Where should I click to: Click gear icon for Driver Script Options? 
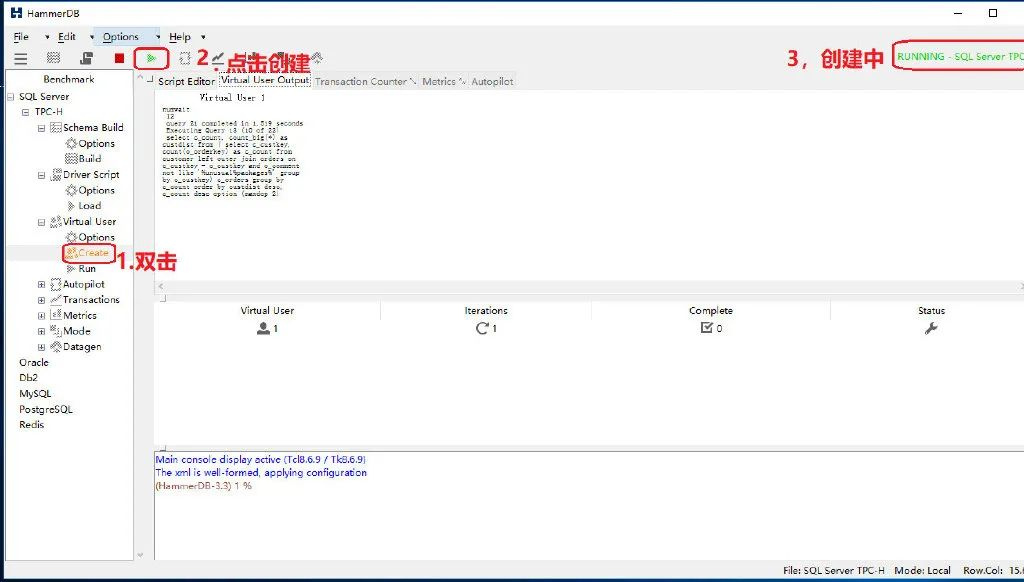coord(71,190)
